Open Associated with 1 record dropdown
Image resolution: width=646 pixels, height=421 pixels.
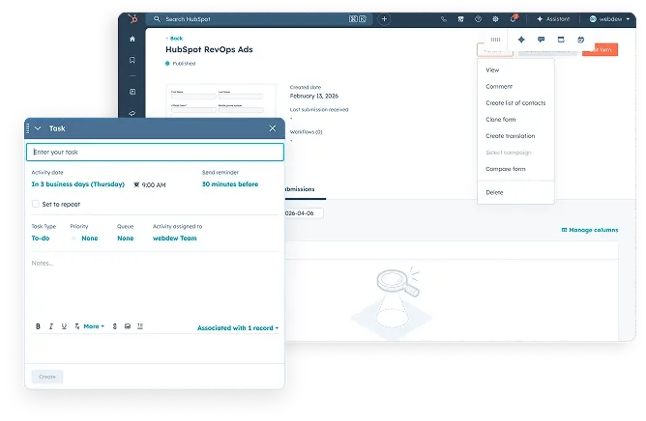tap(238, 328)
